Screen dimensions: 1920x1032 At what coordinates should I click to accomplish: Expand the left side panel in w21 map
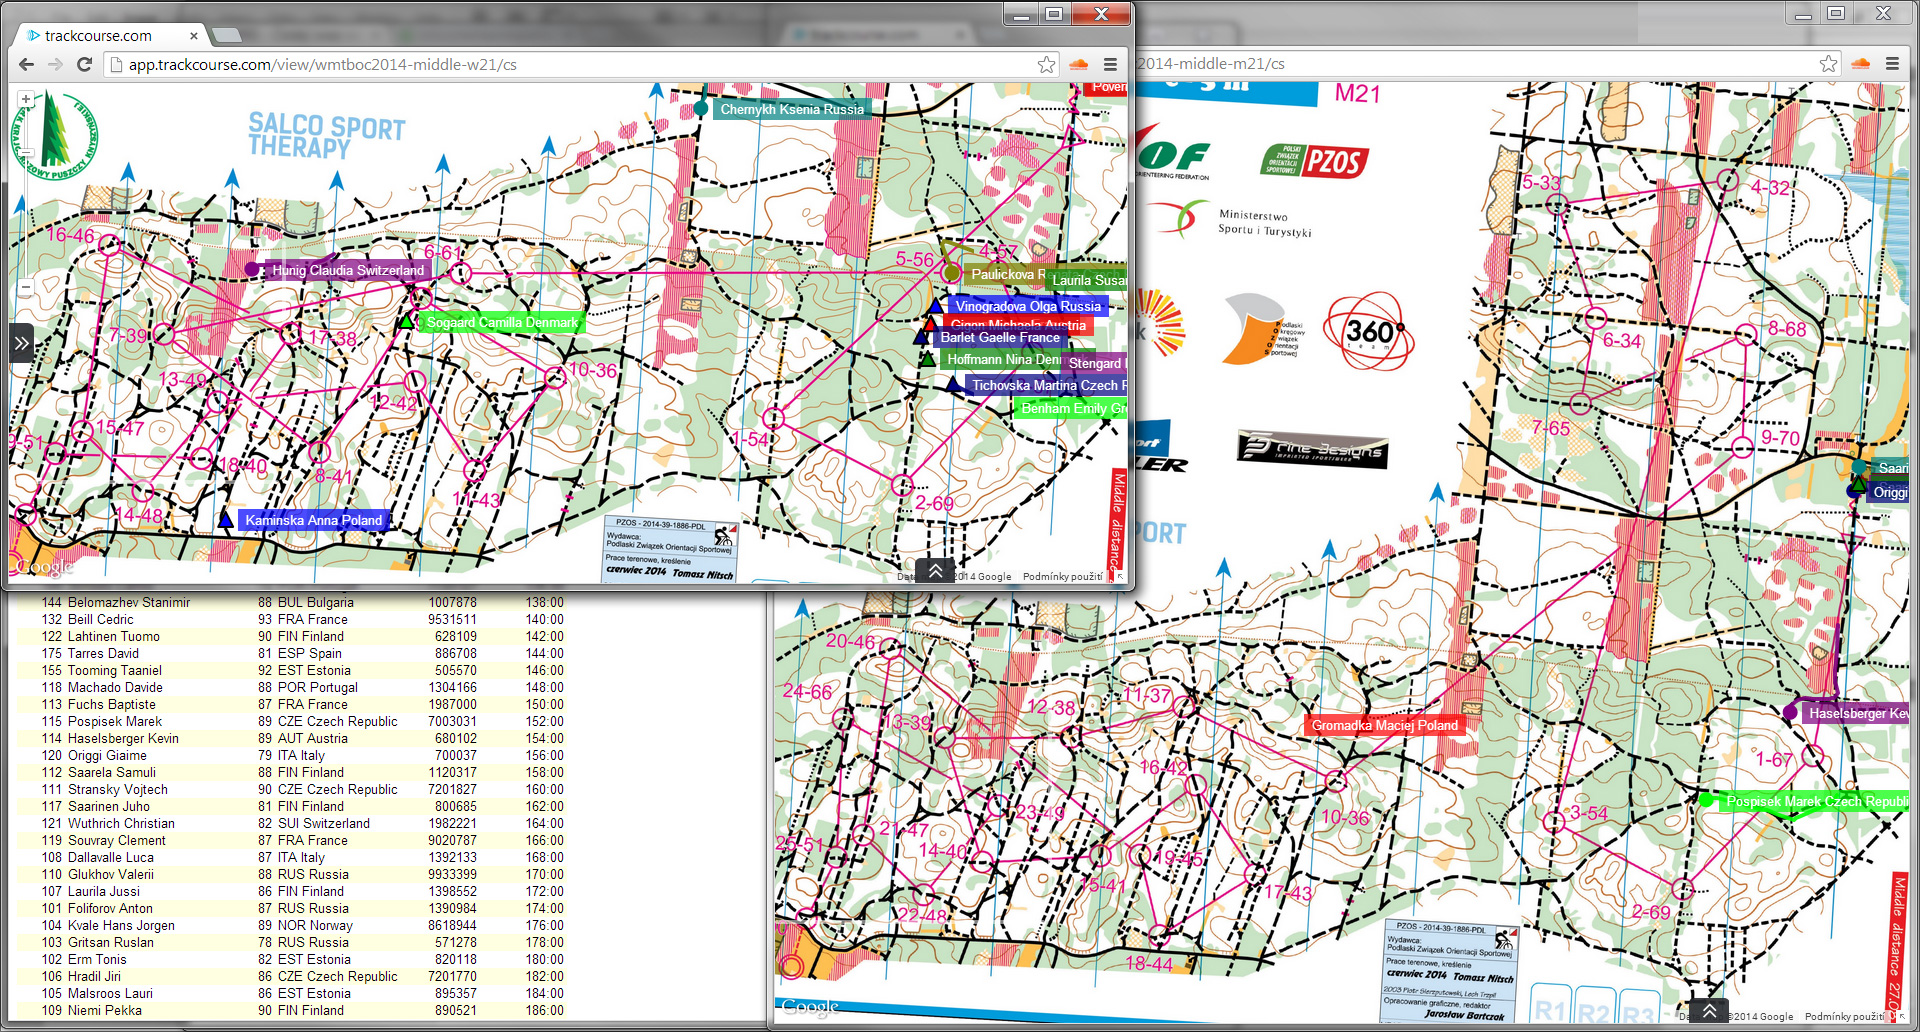[21, 343]
